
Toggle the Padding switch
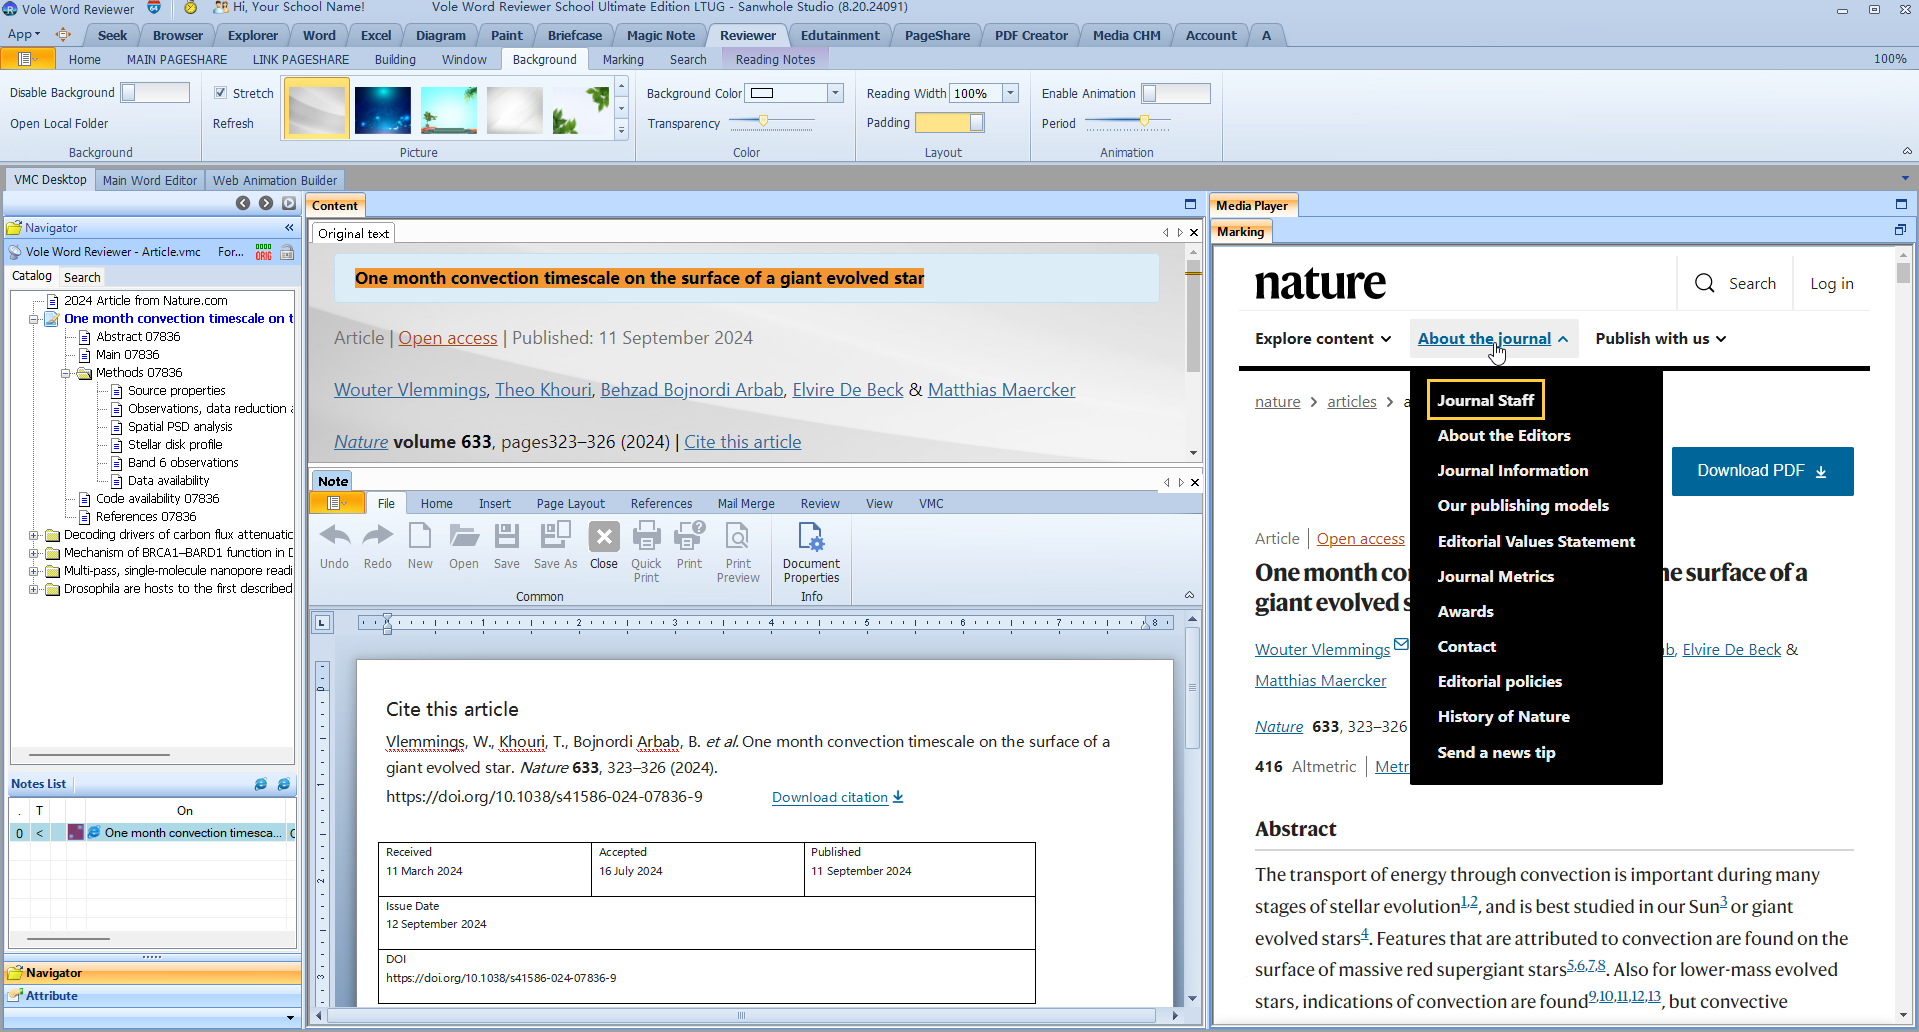click(x=950, y=122)
